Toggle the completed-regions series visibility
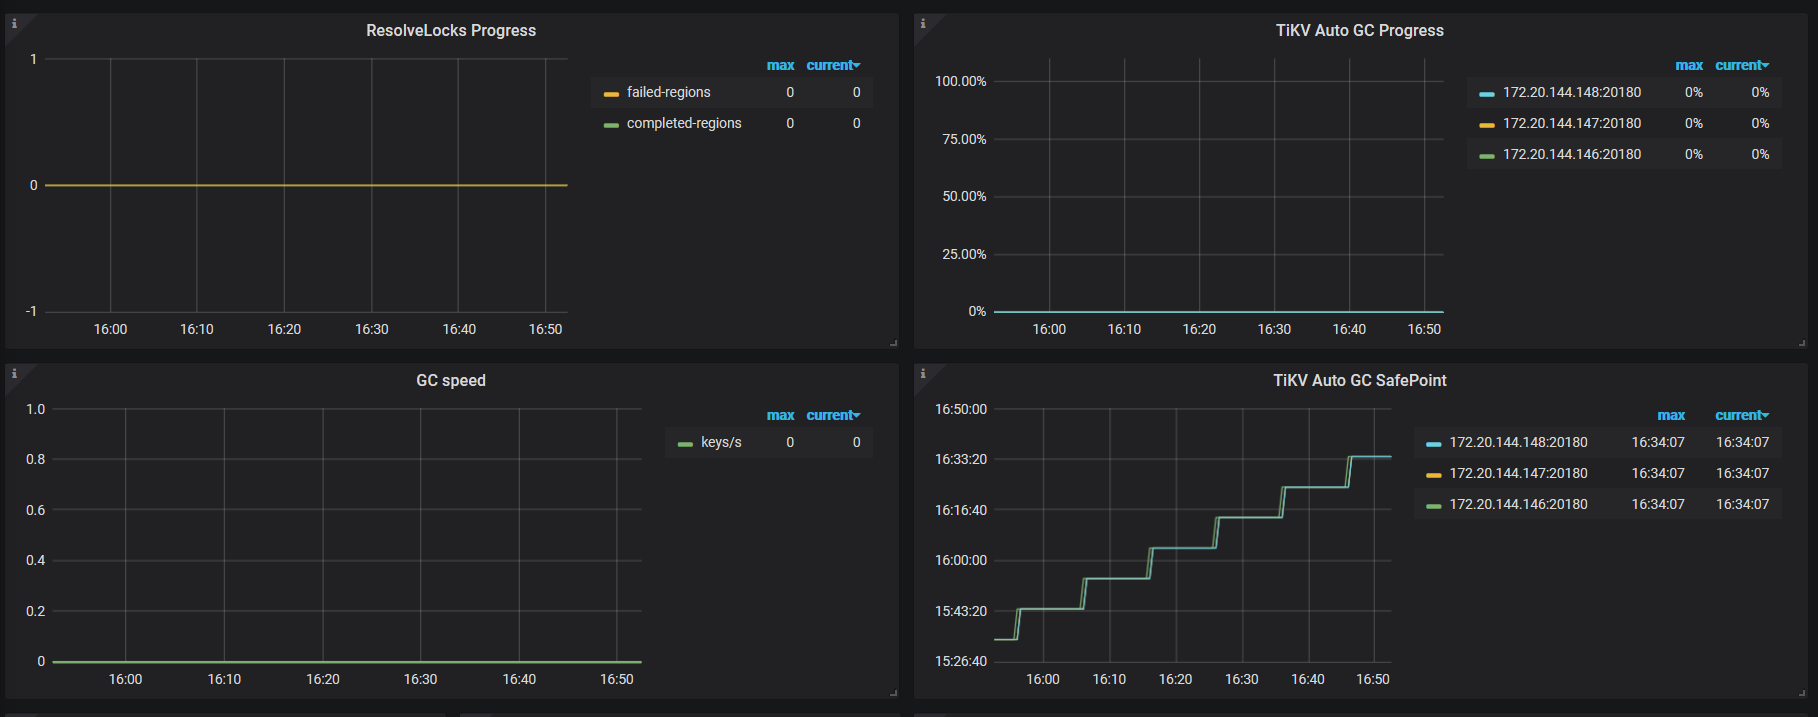The width and height of the screenshot is (1818, 717). coord(683,123)
